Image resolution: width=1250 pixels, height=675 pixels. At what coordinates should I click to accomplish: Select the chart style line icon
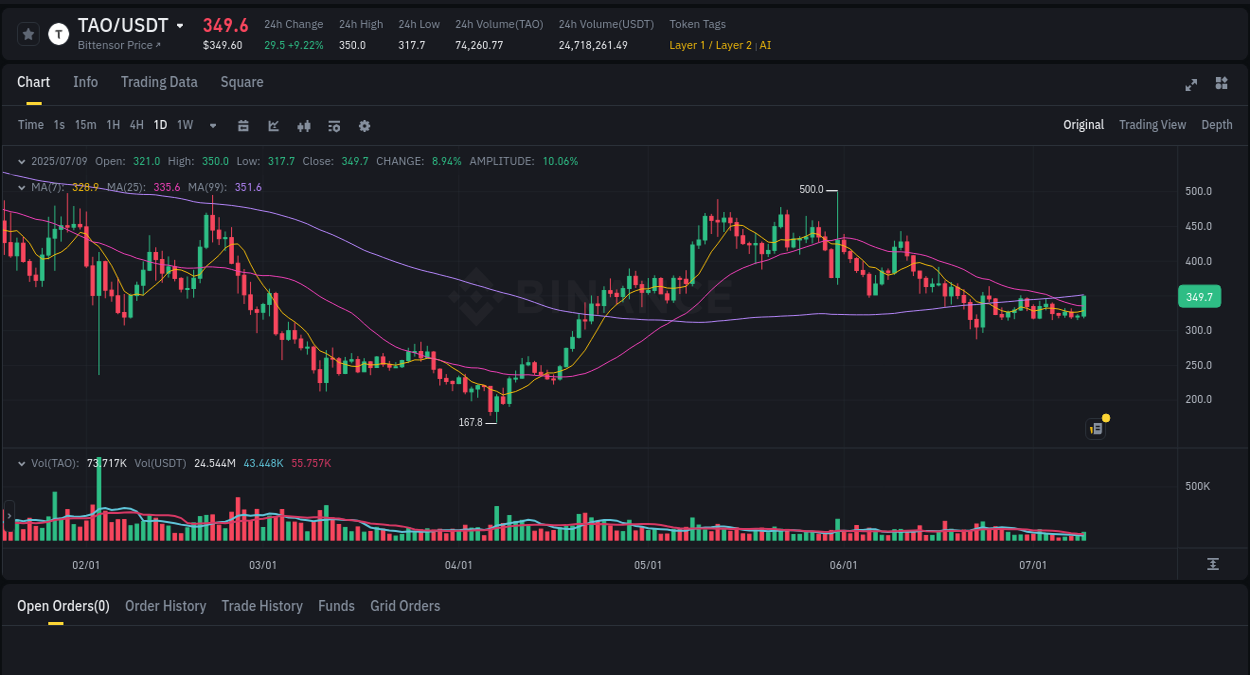[273, 125]
